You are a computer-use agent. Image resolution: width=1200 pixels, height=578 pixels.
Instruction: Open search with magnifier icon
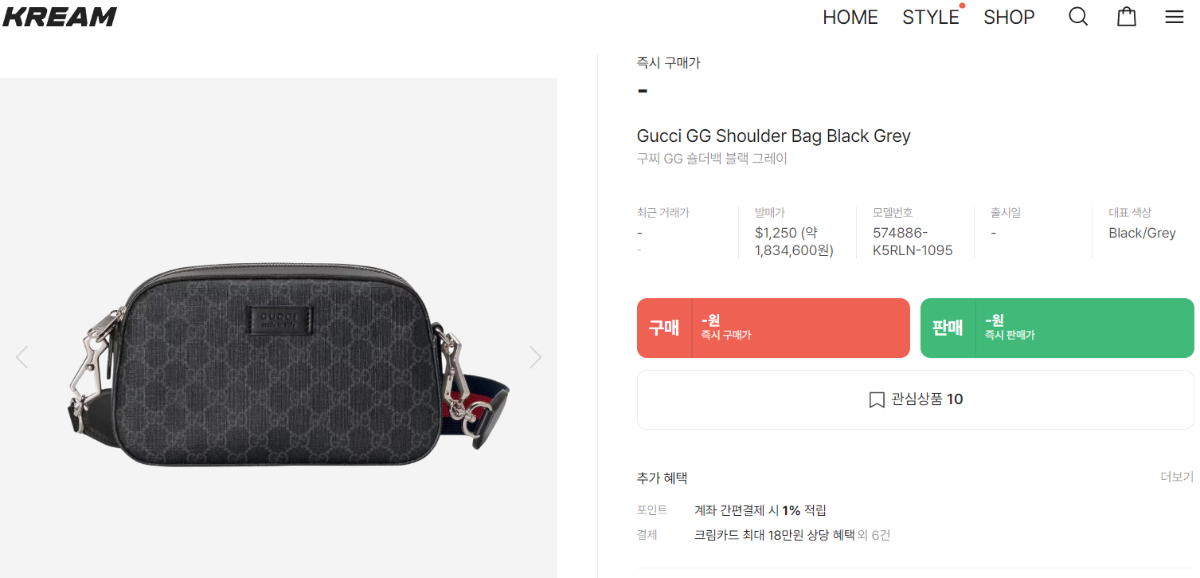(1078, 17)
